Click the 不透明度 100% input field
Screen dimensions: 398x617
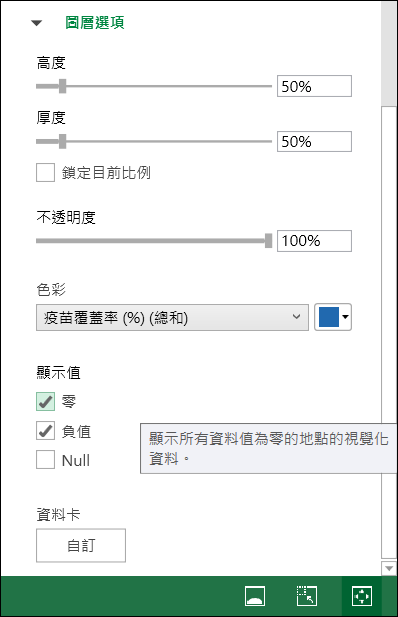click(x=314, y=241)
